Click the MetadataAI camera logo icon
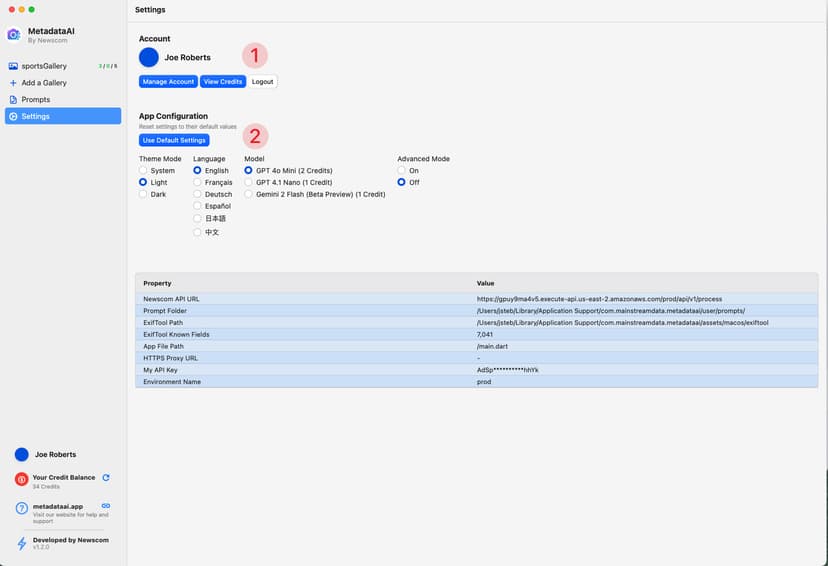Screen dimensions: 828x566 pos(13,35)
